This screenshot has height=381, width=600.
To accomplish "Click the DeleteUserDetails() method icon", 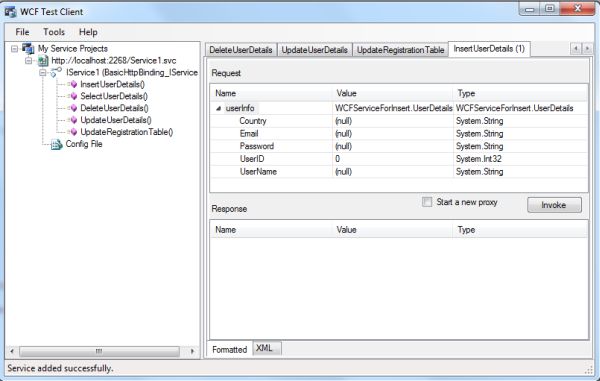I will point(73,108).
